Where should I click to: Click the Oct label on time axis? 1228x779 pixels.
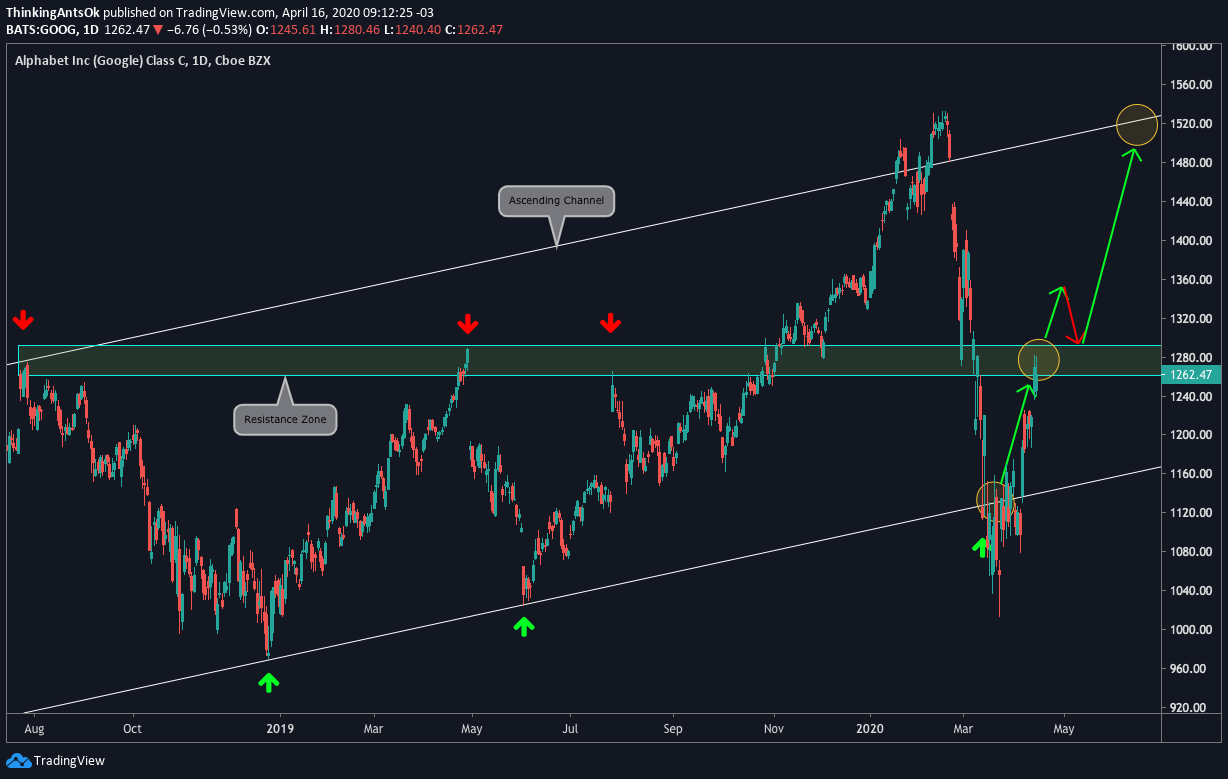click(131, 729)
